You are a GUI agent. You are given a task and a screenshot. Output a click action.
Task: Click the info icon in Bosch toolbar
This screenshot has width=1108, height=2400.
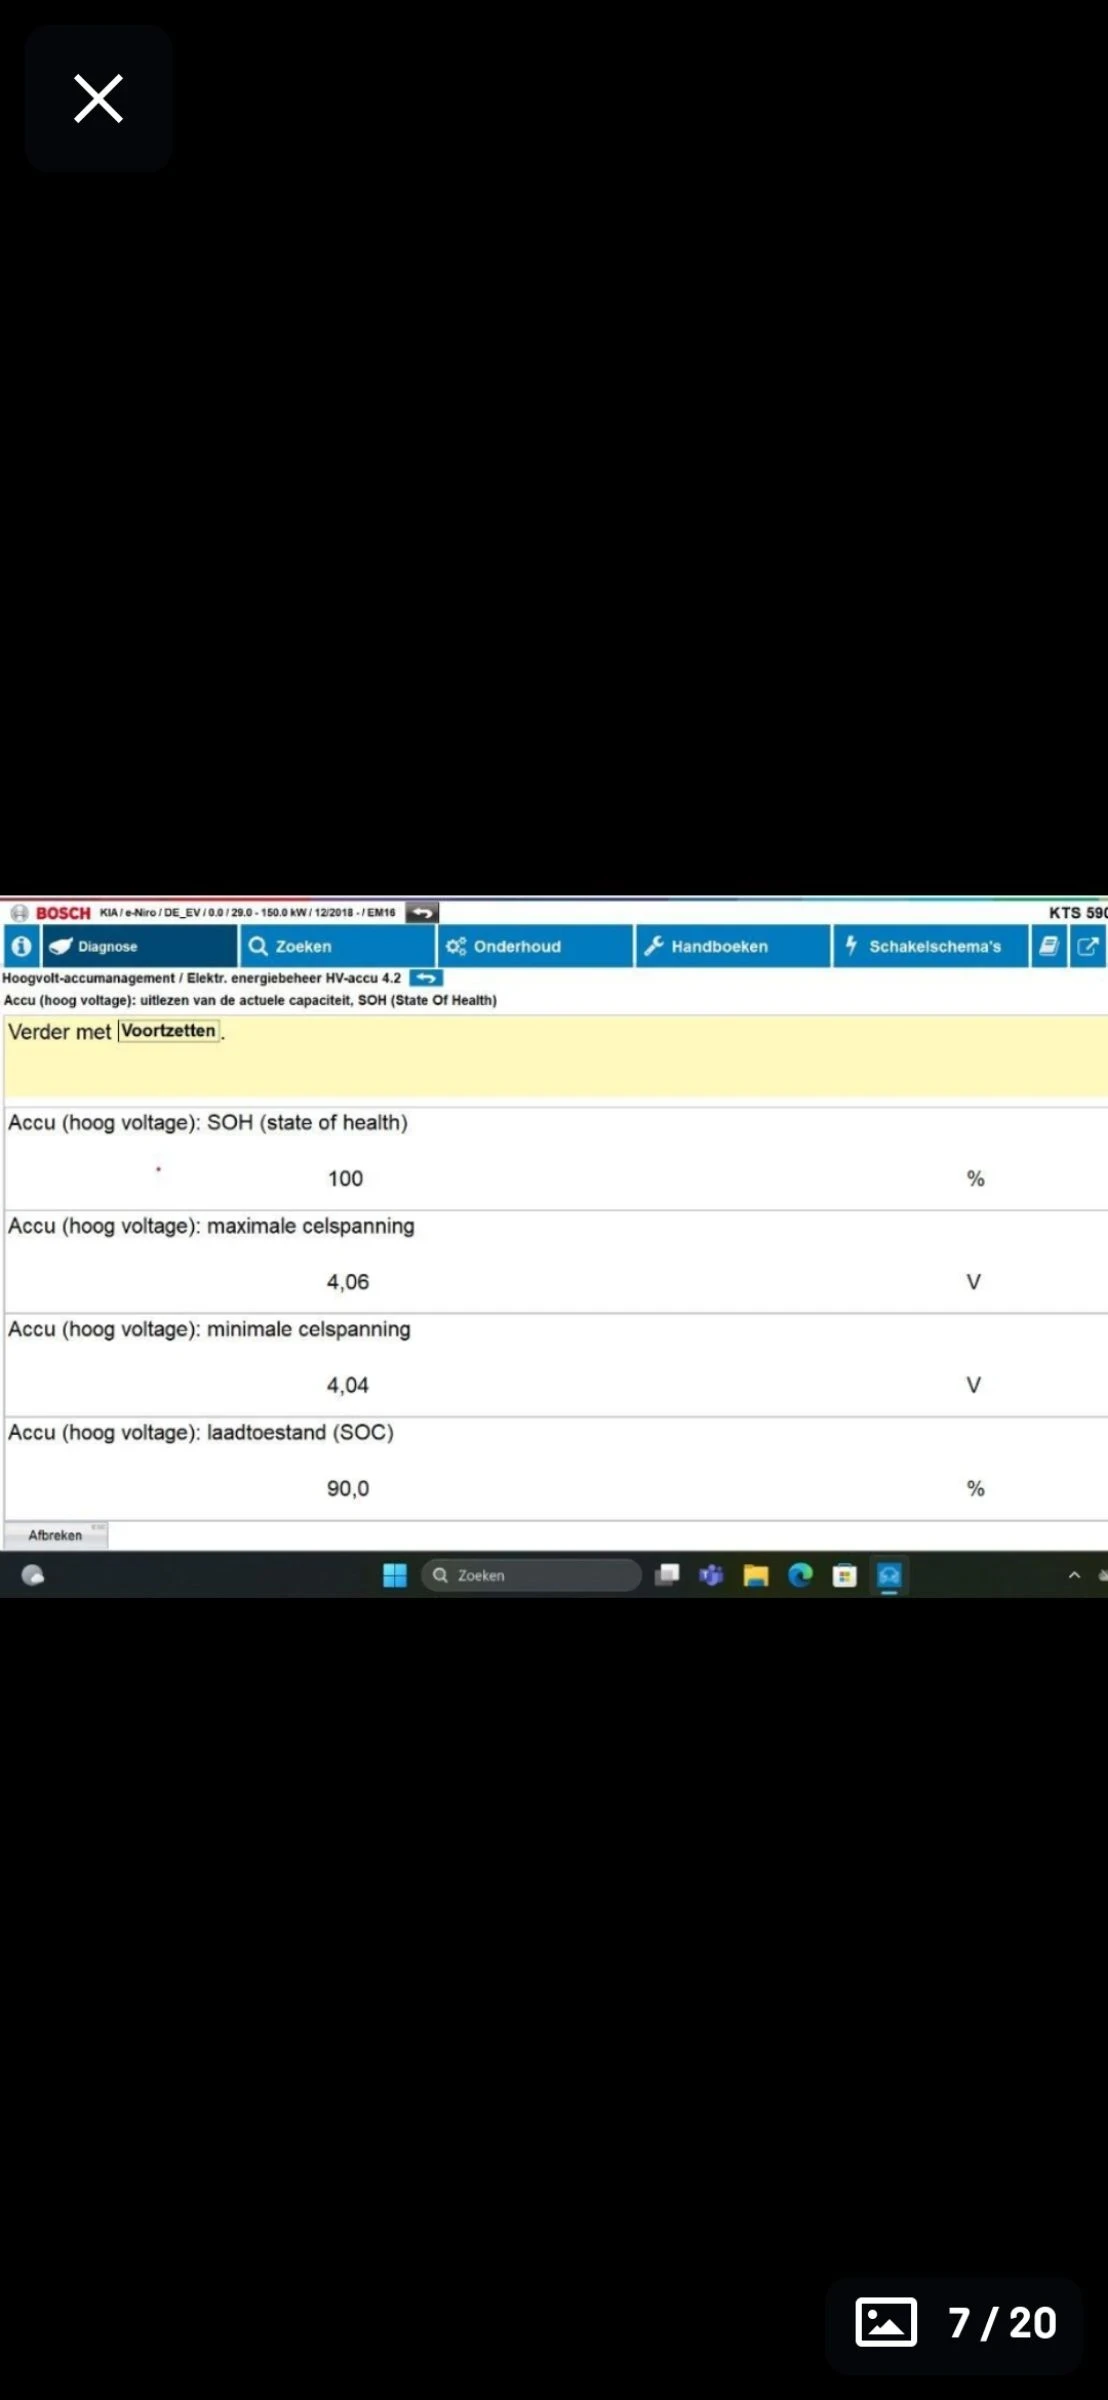click(21, 946)
